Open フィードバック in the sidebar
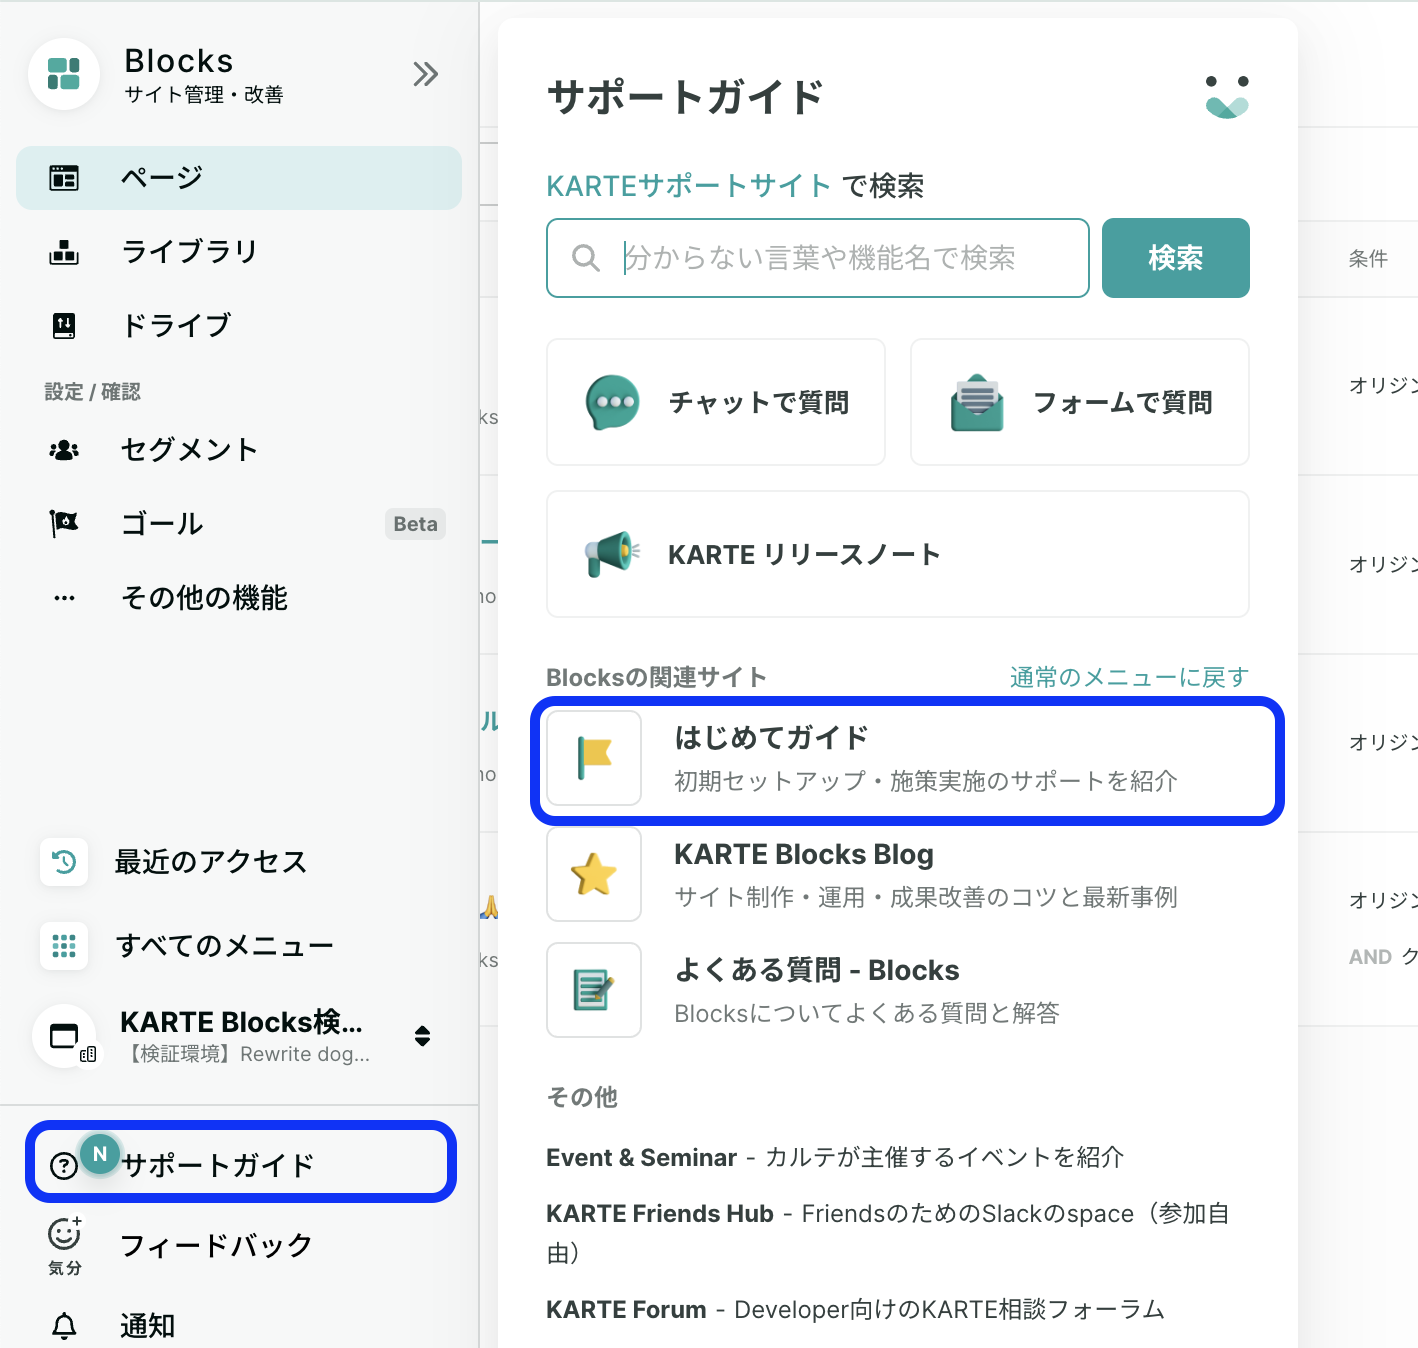Image resolution: width=1418 pixels, height=1348 pixels. pos(216,1246)
